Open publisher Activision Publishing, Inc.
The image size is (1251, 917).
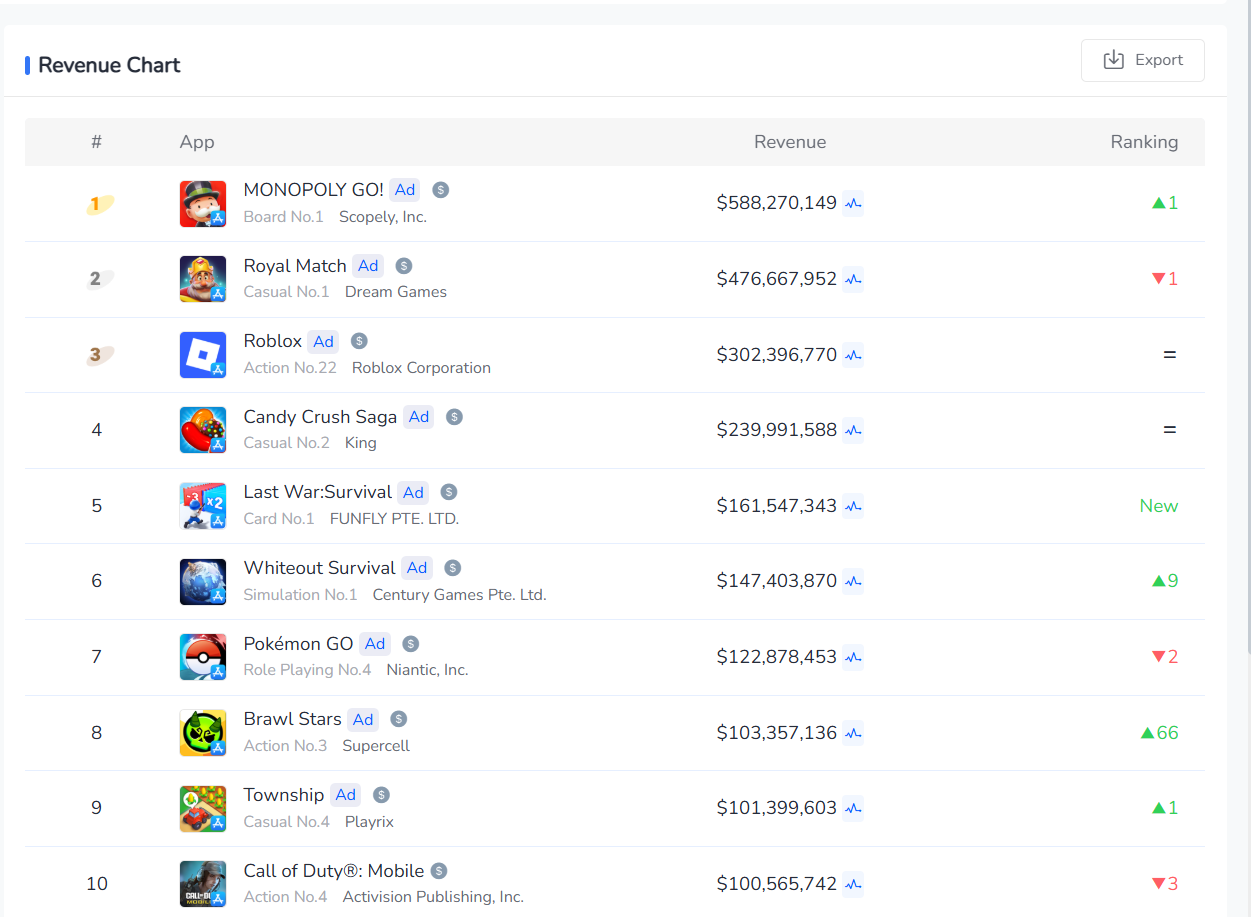tap(433, 897)
